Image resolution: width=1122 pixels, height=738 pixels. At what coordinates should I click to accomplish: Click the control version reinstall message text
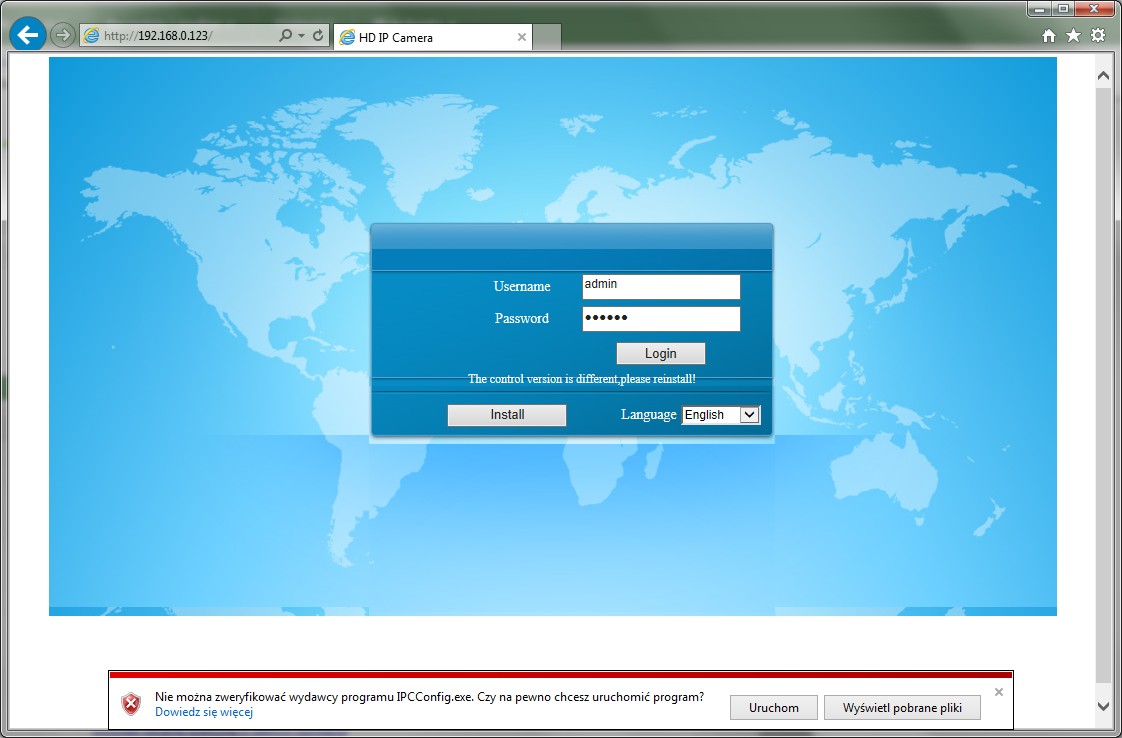click(582, 379)
